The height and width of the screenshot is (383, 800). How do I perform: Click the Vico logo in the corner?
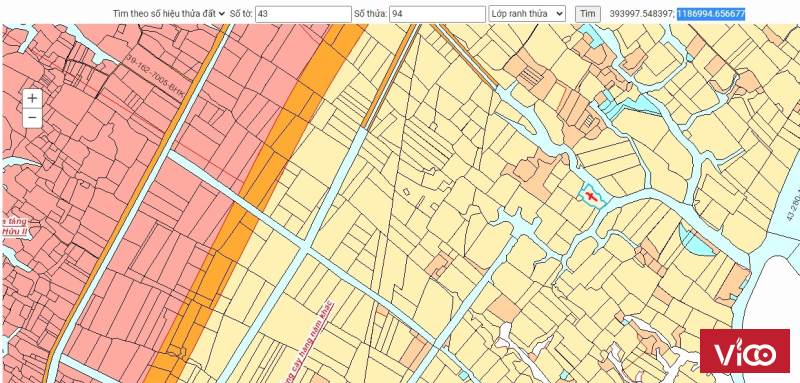(744, 351)
